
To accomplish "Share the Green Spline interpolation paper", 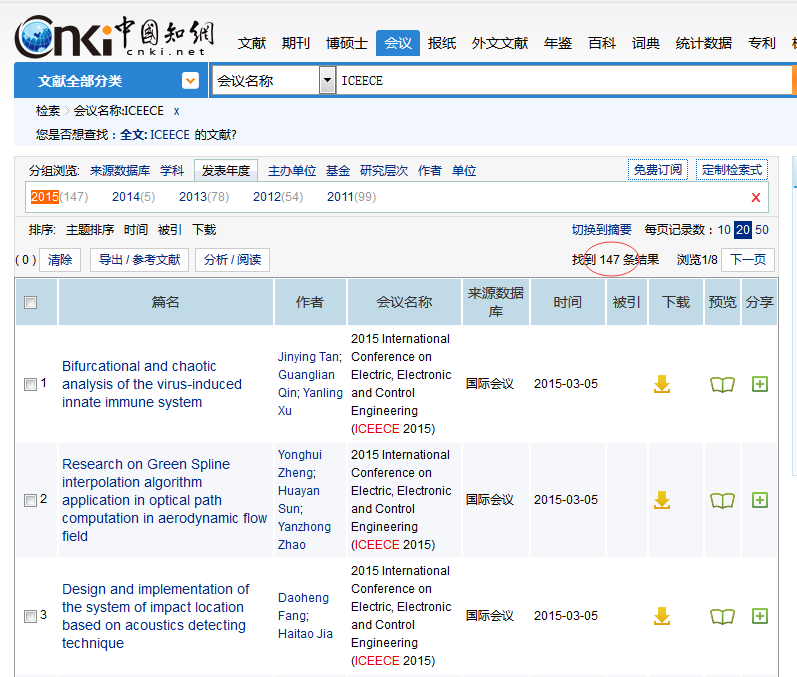I will pyautogui.click(x=759, y=500).
